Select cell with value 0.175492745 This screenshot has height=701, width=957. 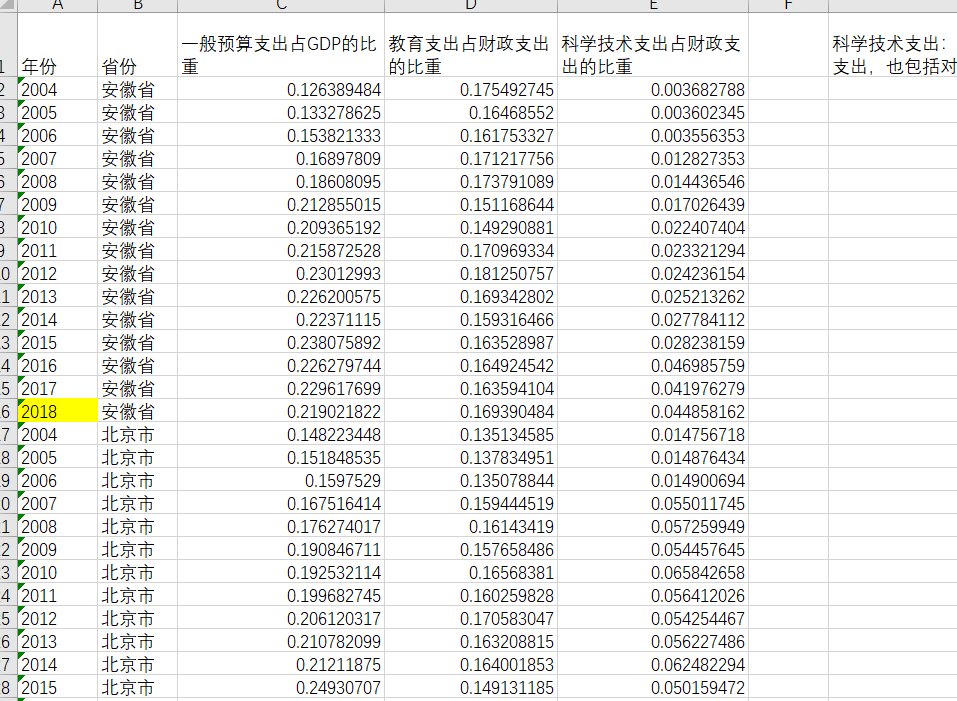[x=471, y=89]
